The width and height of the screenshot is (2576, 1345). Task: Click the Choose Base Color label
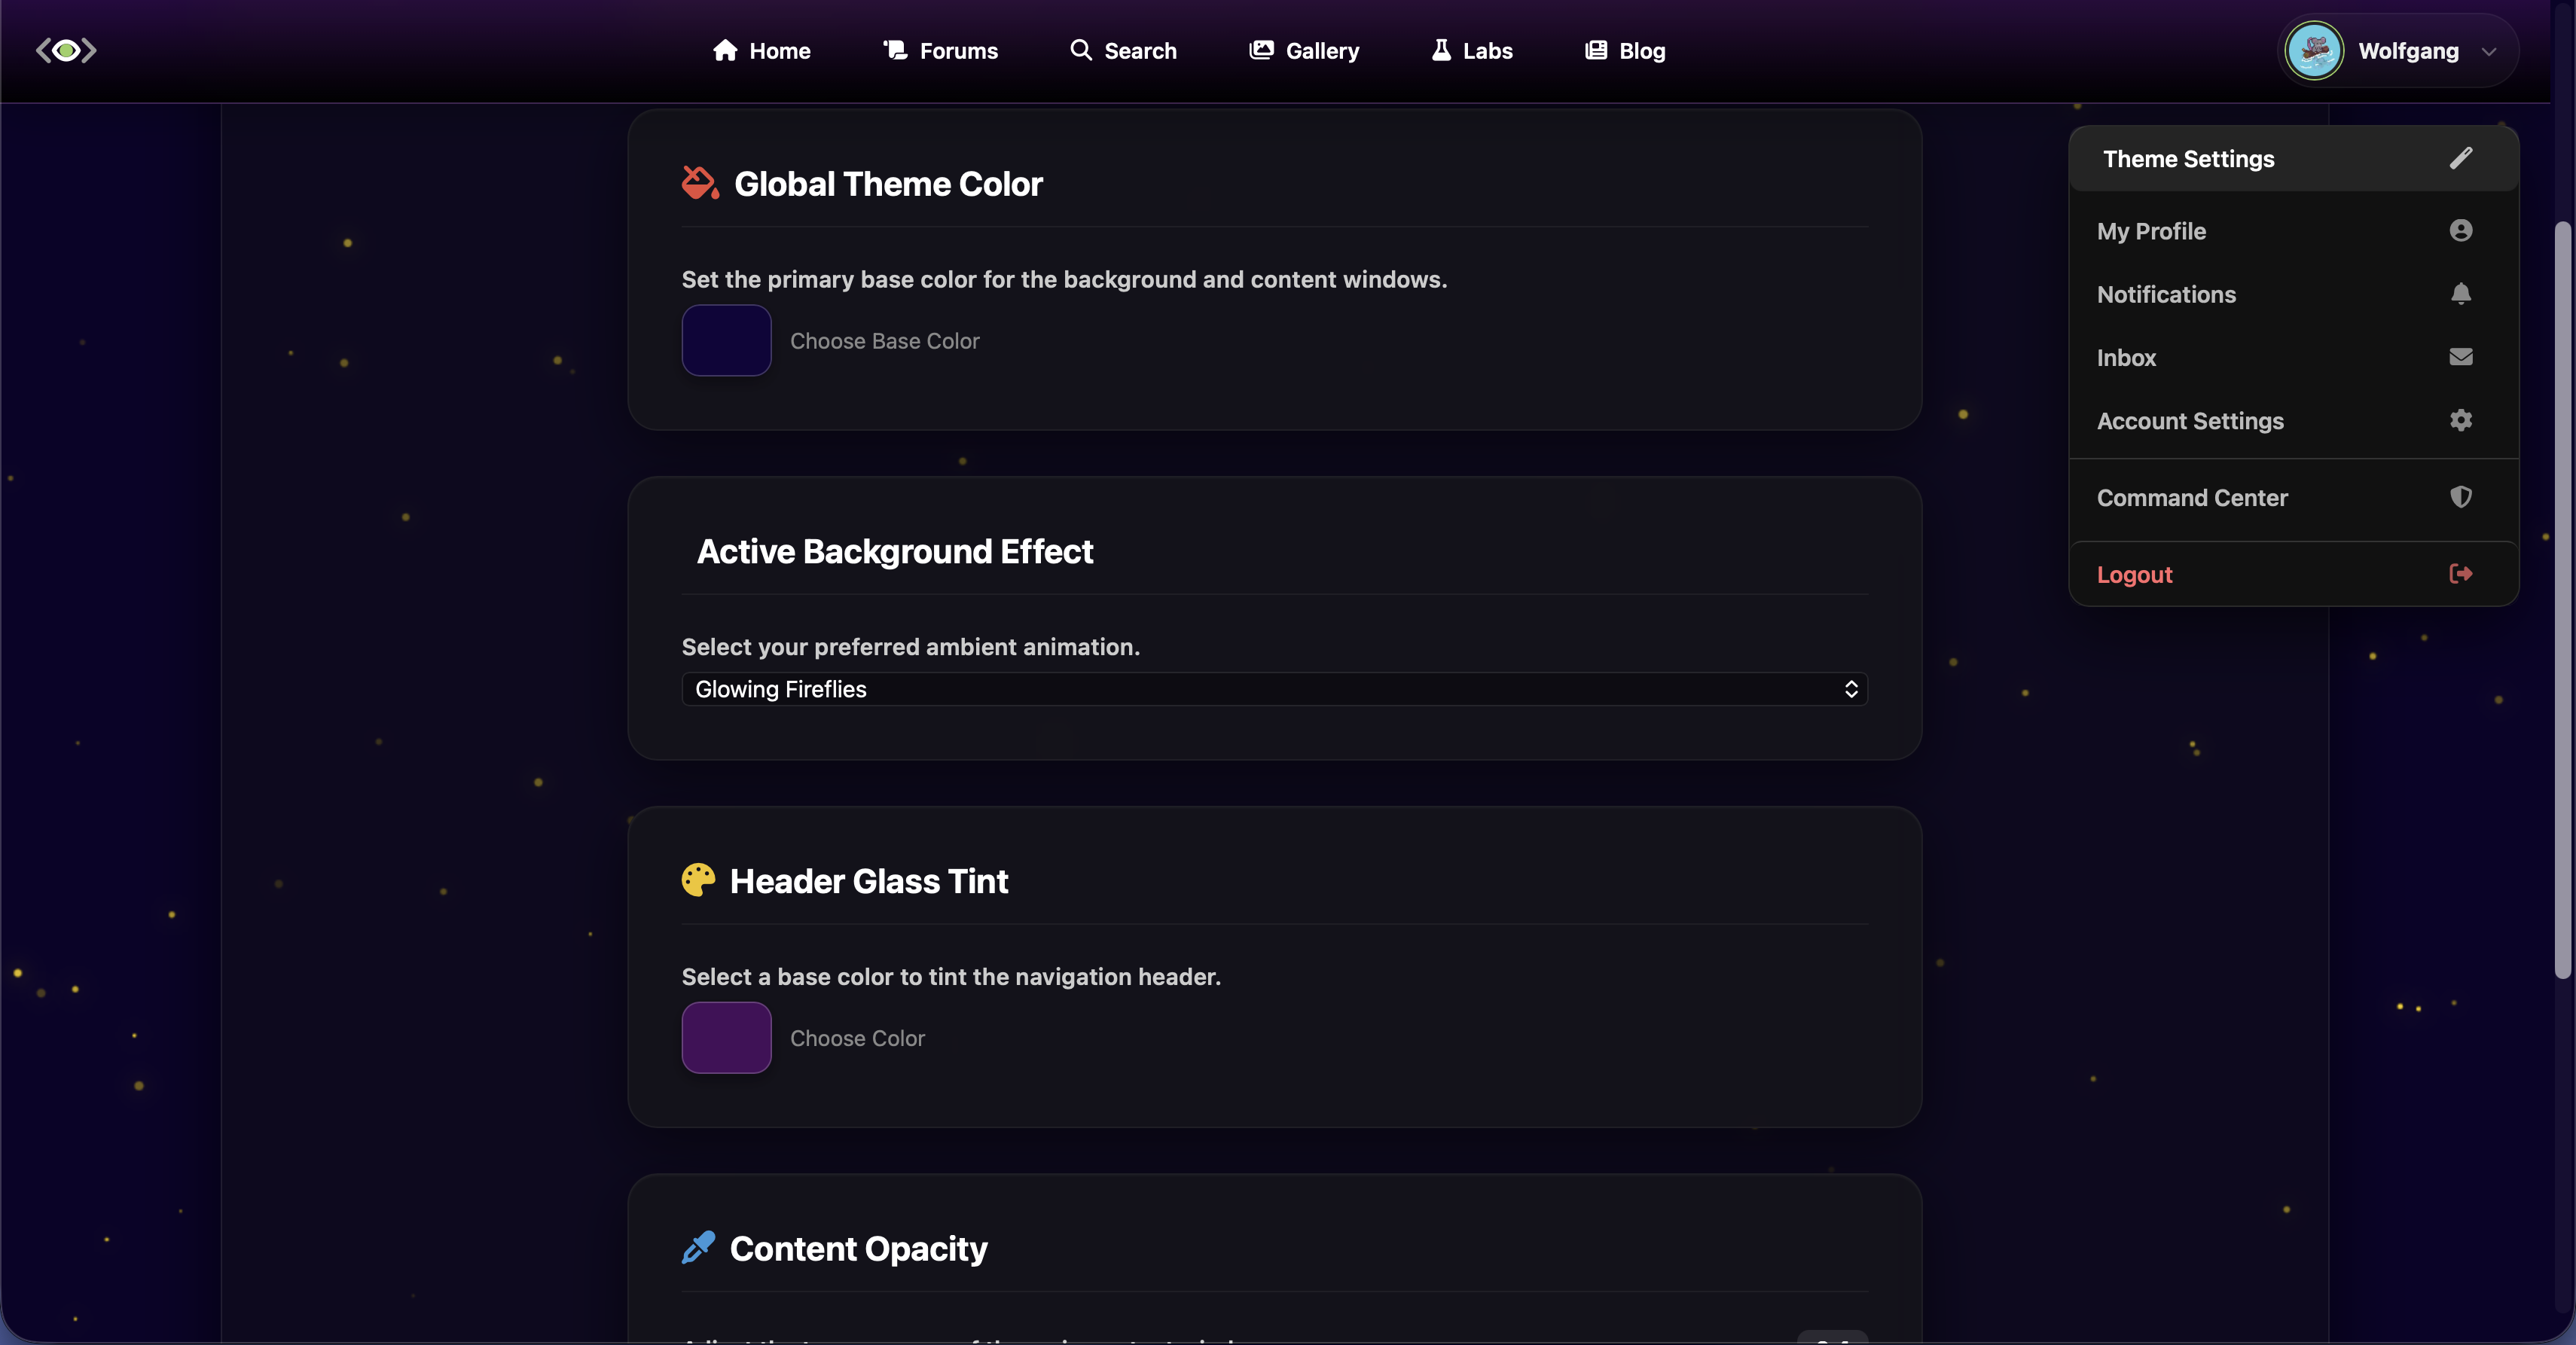[x=884, y=341]
